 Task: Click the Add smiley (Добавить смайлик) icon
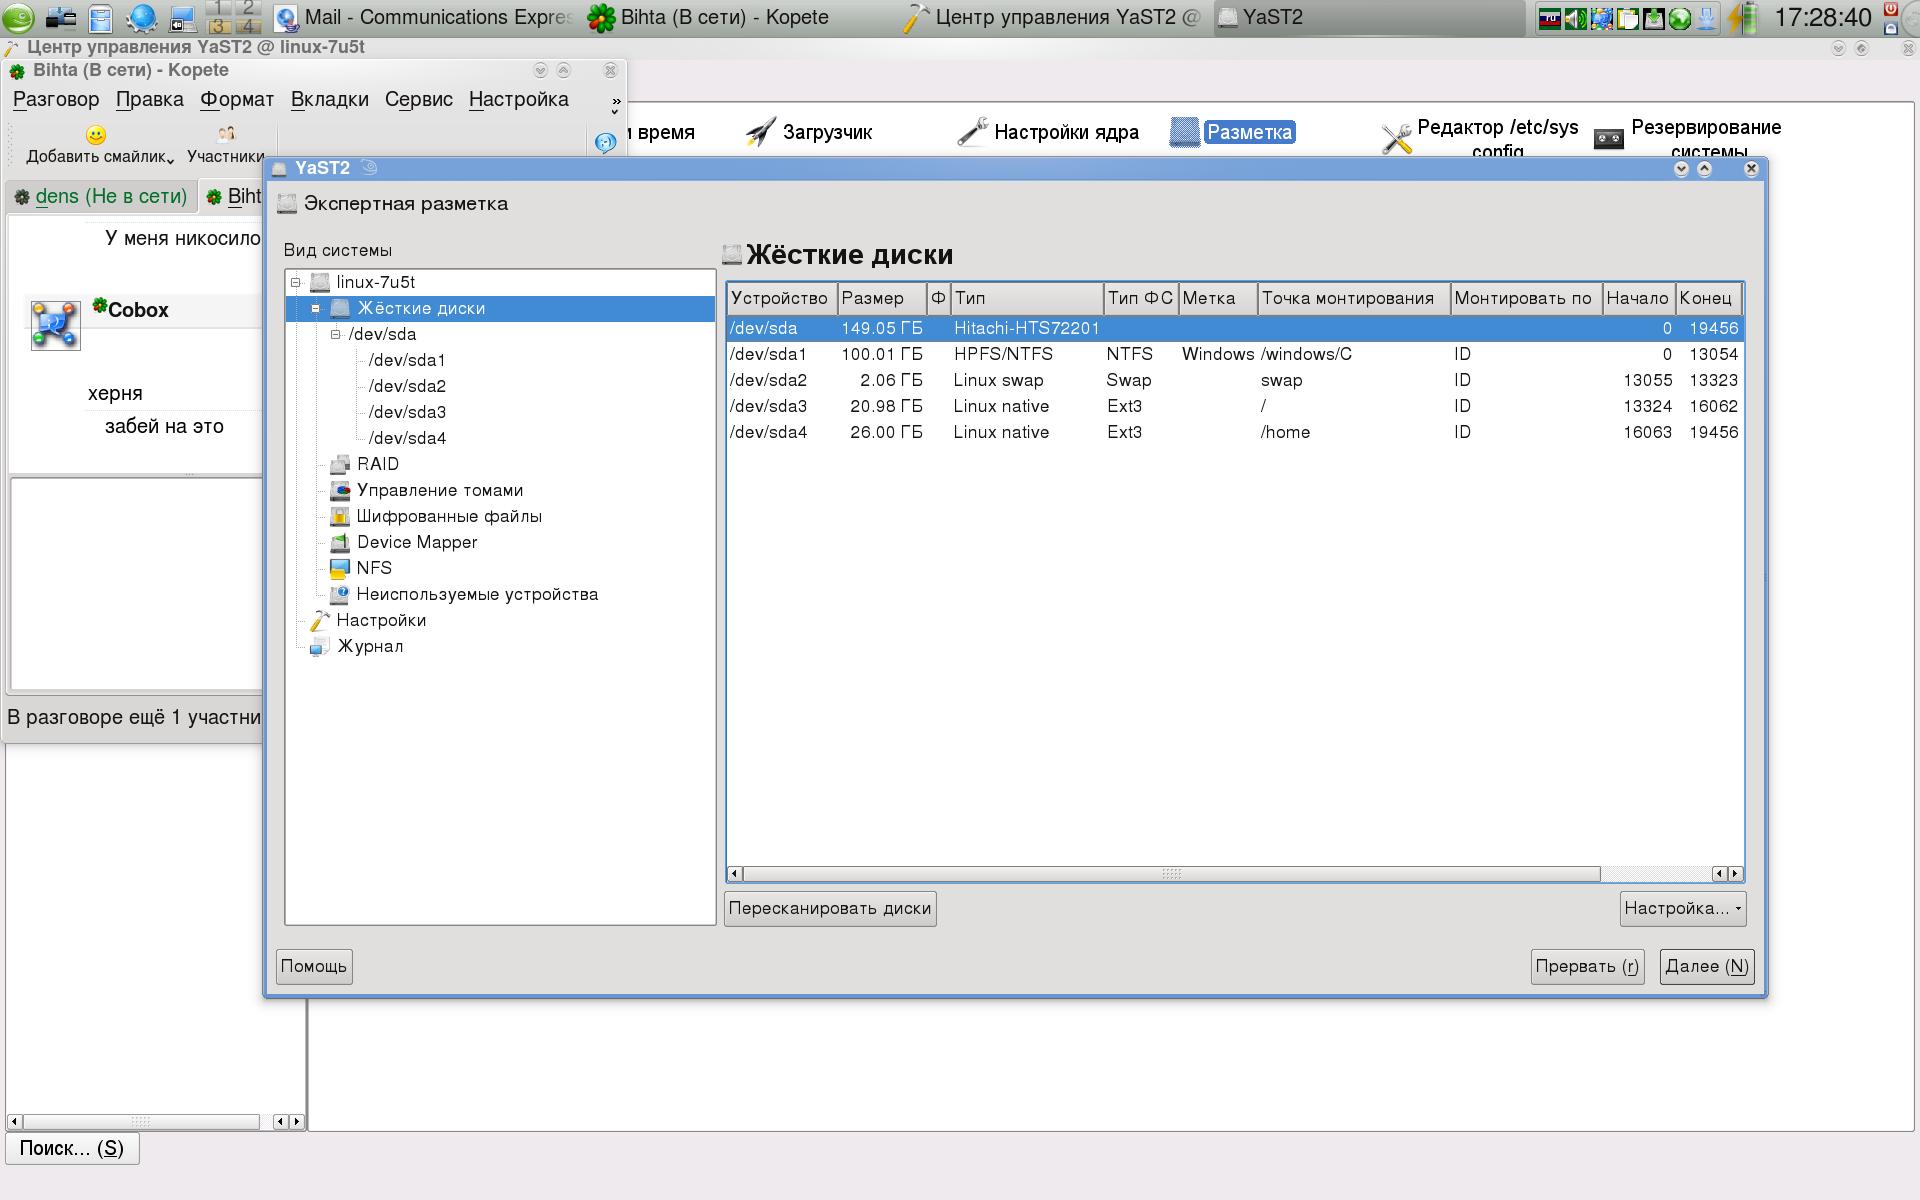pos(96,135)
